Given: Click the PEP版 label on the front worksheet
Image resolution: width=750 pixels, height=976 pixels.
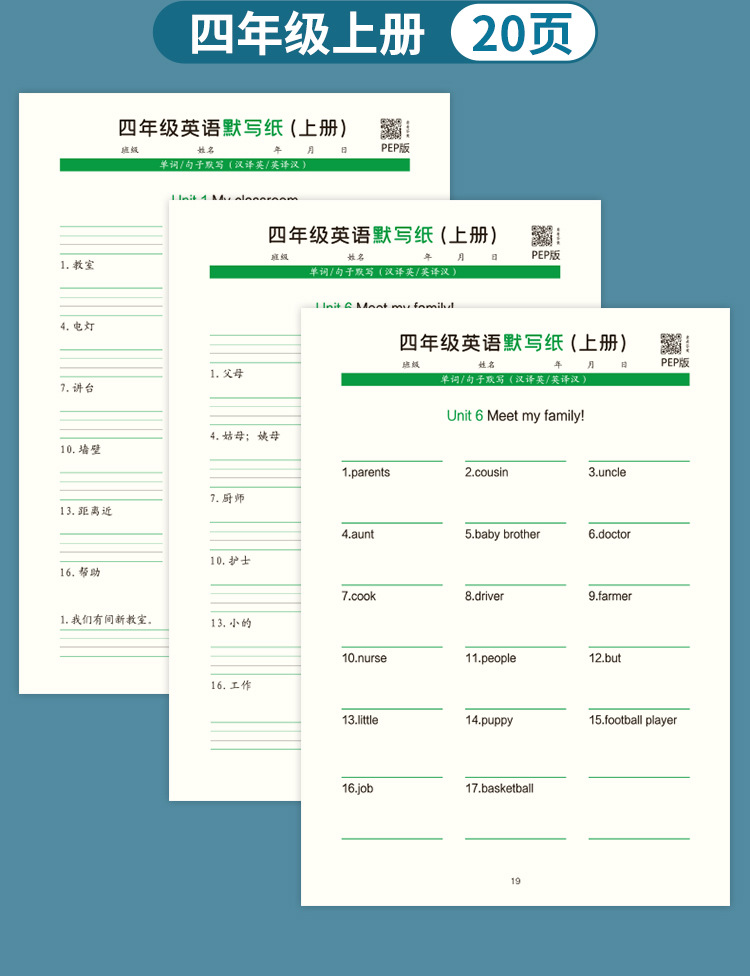Looking at the screenshot, I should coord(675,362).
